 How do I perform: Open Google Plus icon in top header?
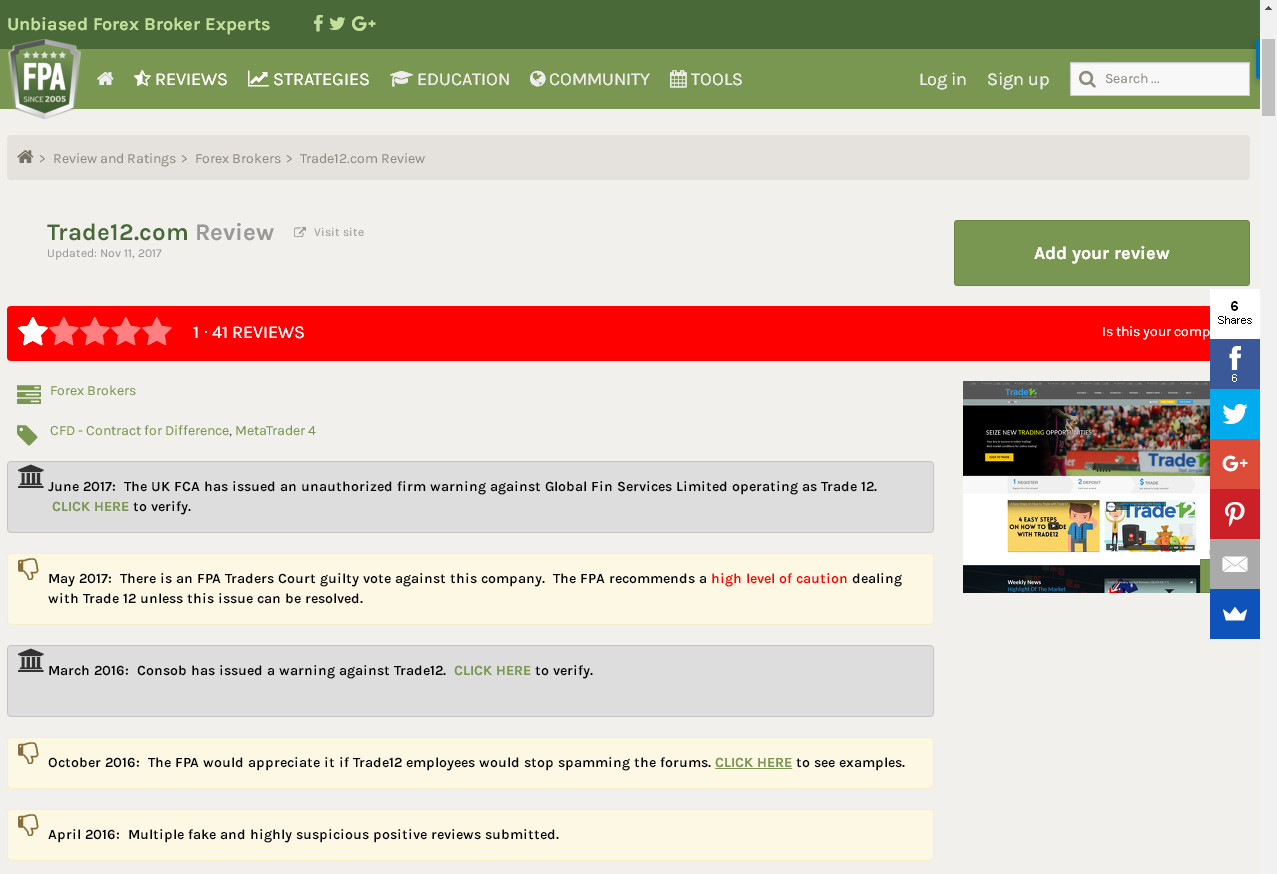(364, 23)
